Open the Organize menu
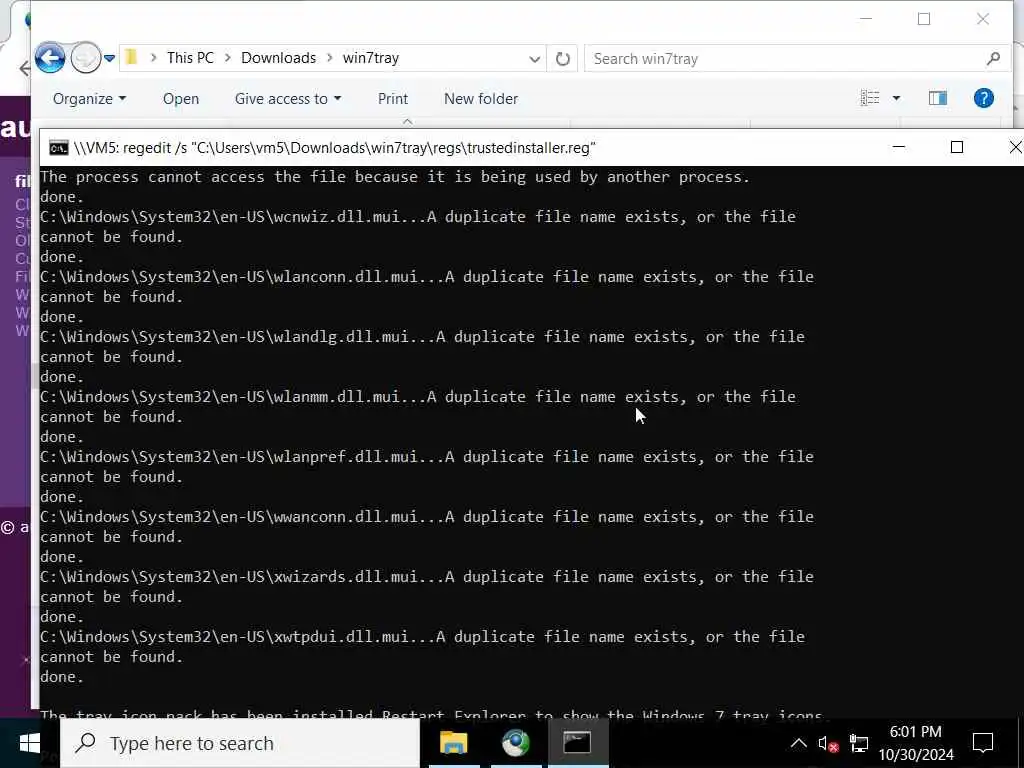This screenshot has width=1024, height=768. click(89, 99)
